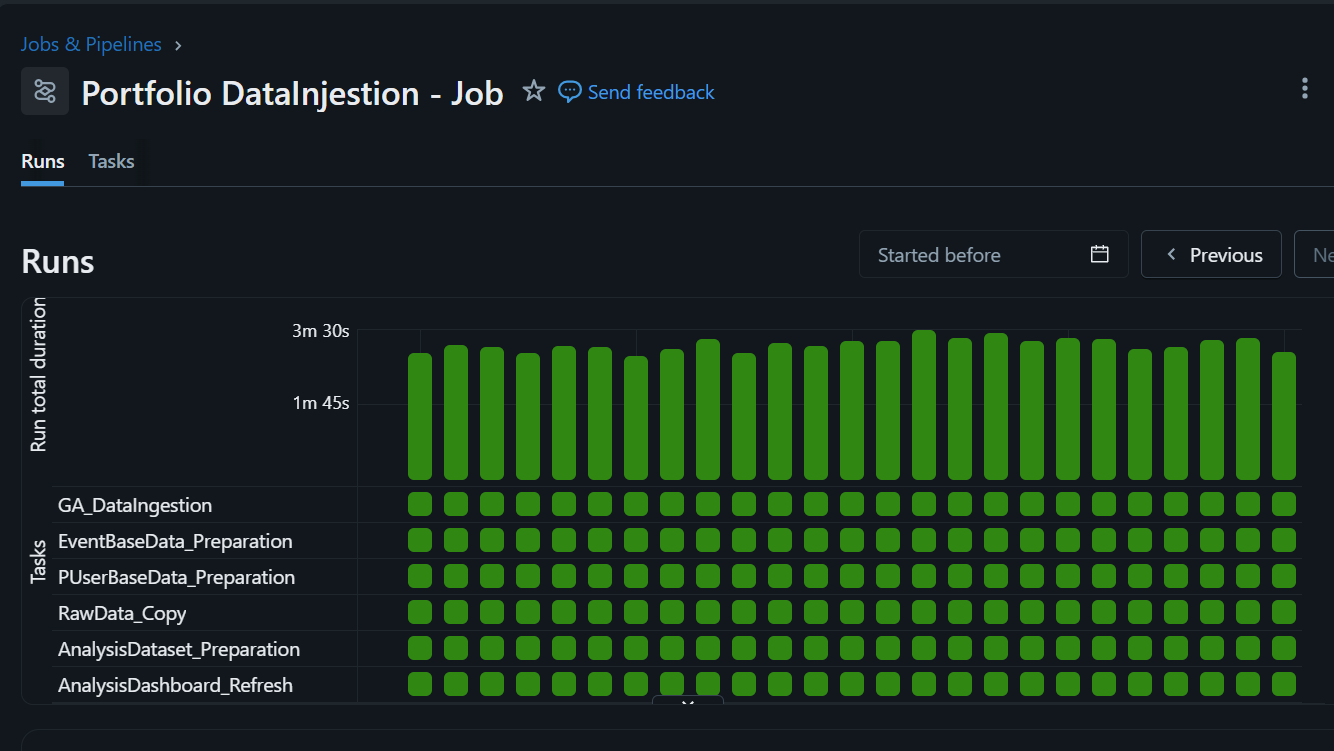The image size is (1334, 751).
Task: Click the breadcrumb chevron after Jobs & Pipelines
Action: (x=178, y=45)
